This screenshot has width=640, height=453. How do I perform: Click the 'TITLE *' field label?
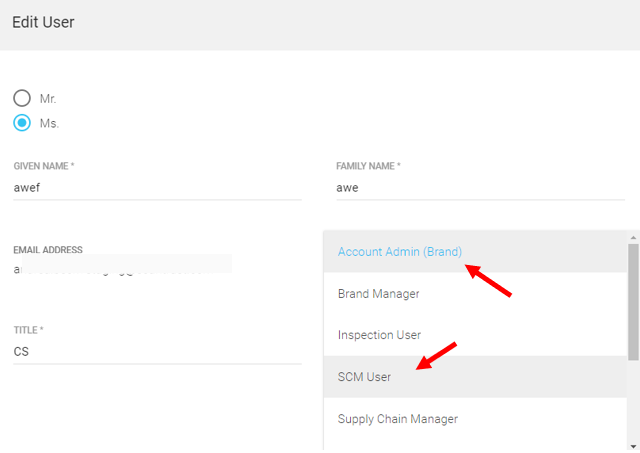pyautogui.click(x=28, y=330)
